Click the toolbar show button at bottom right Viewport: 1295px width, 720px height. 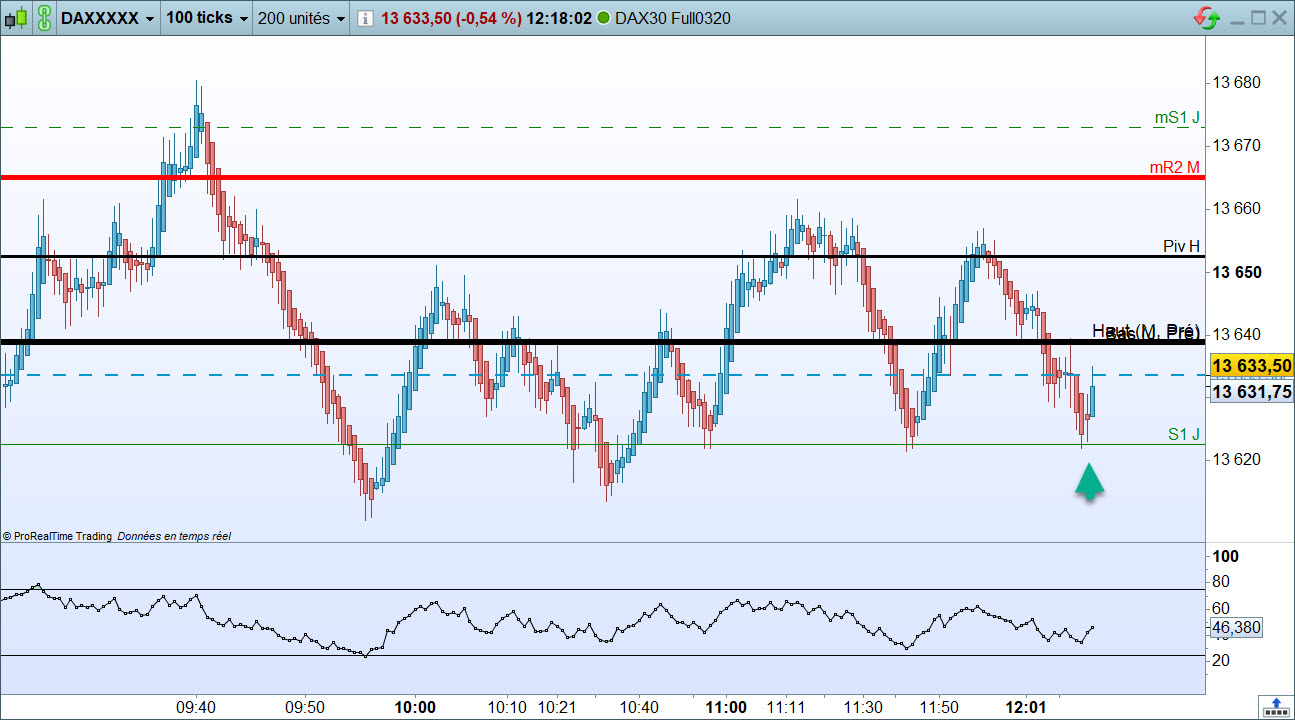(1275, 707)
